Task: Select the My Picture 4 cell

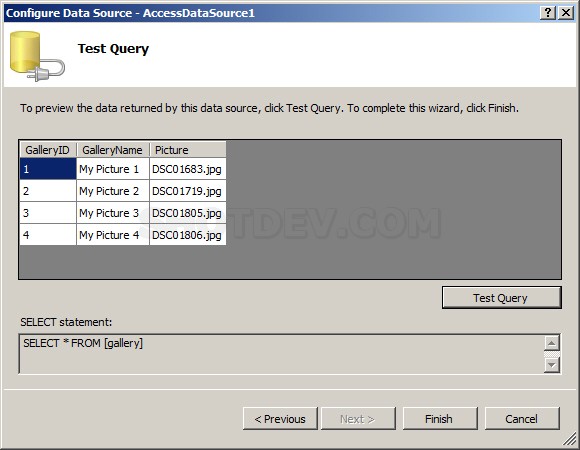Action: point(112,234)
